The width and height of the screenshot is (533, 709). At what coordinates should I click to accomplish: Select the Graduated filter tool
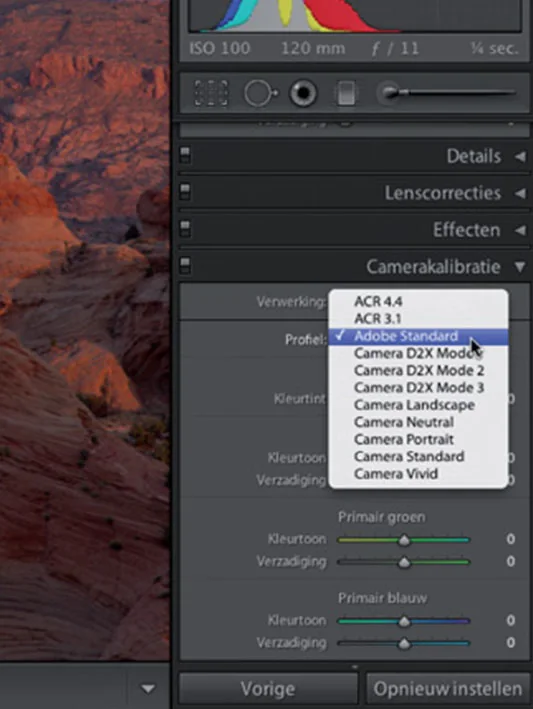[x=346, y=93]
